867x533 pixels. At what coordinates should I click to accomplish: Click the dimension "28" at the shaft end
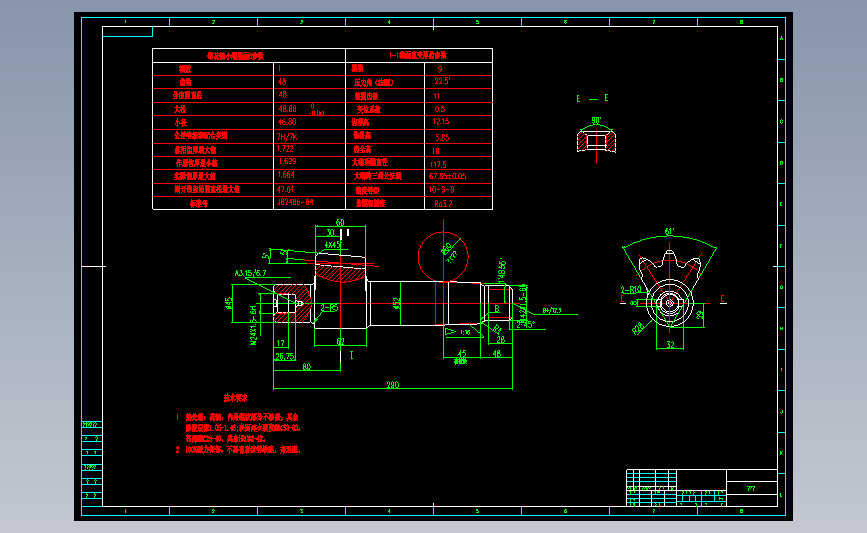coord(500,340)
